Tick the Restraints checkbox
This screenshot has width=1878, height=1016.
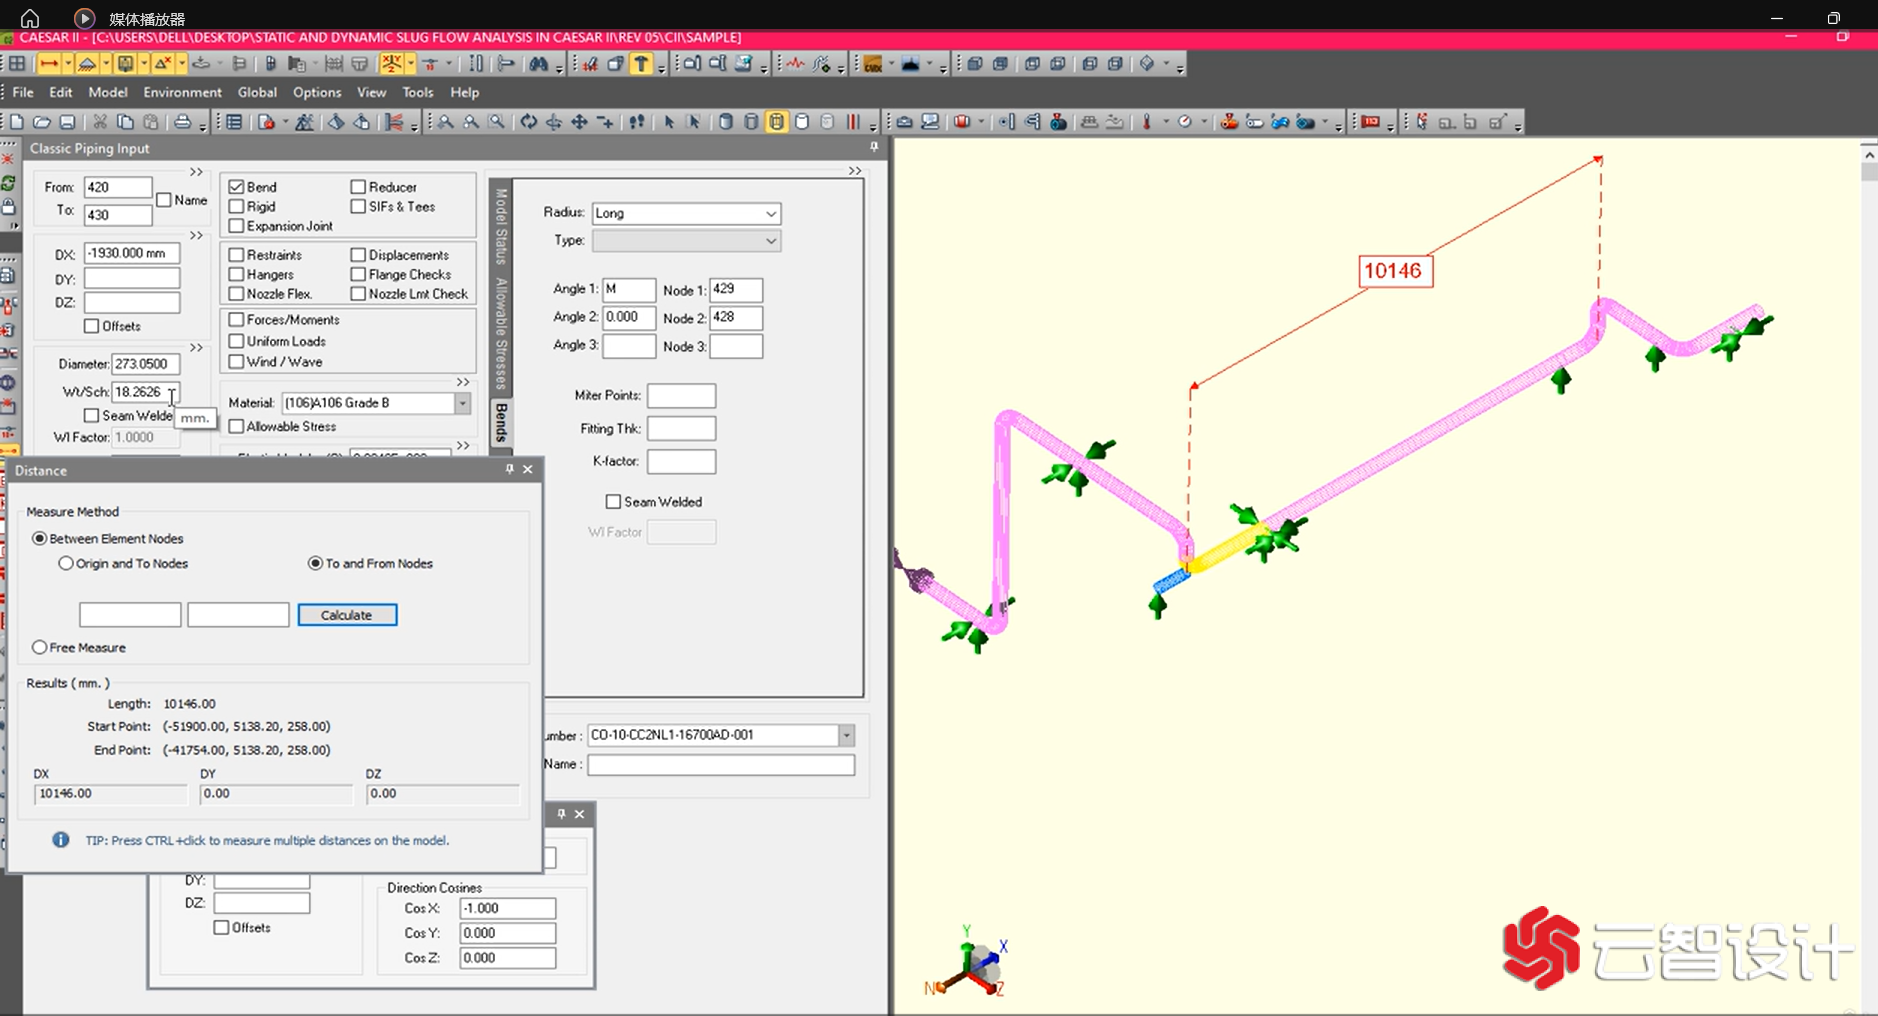click(x=237, y=255)
